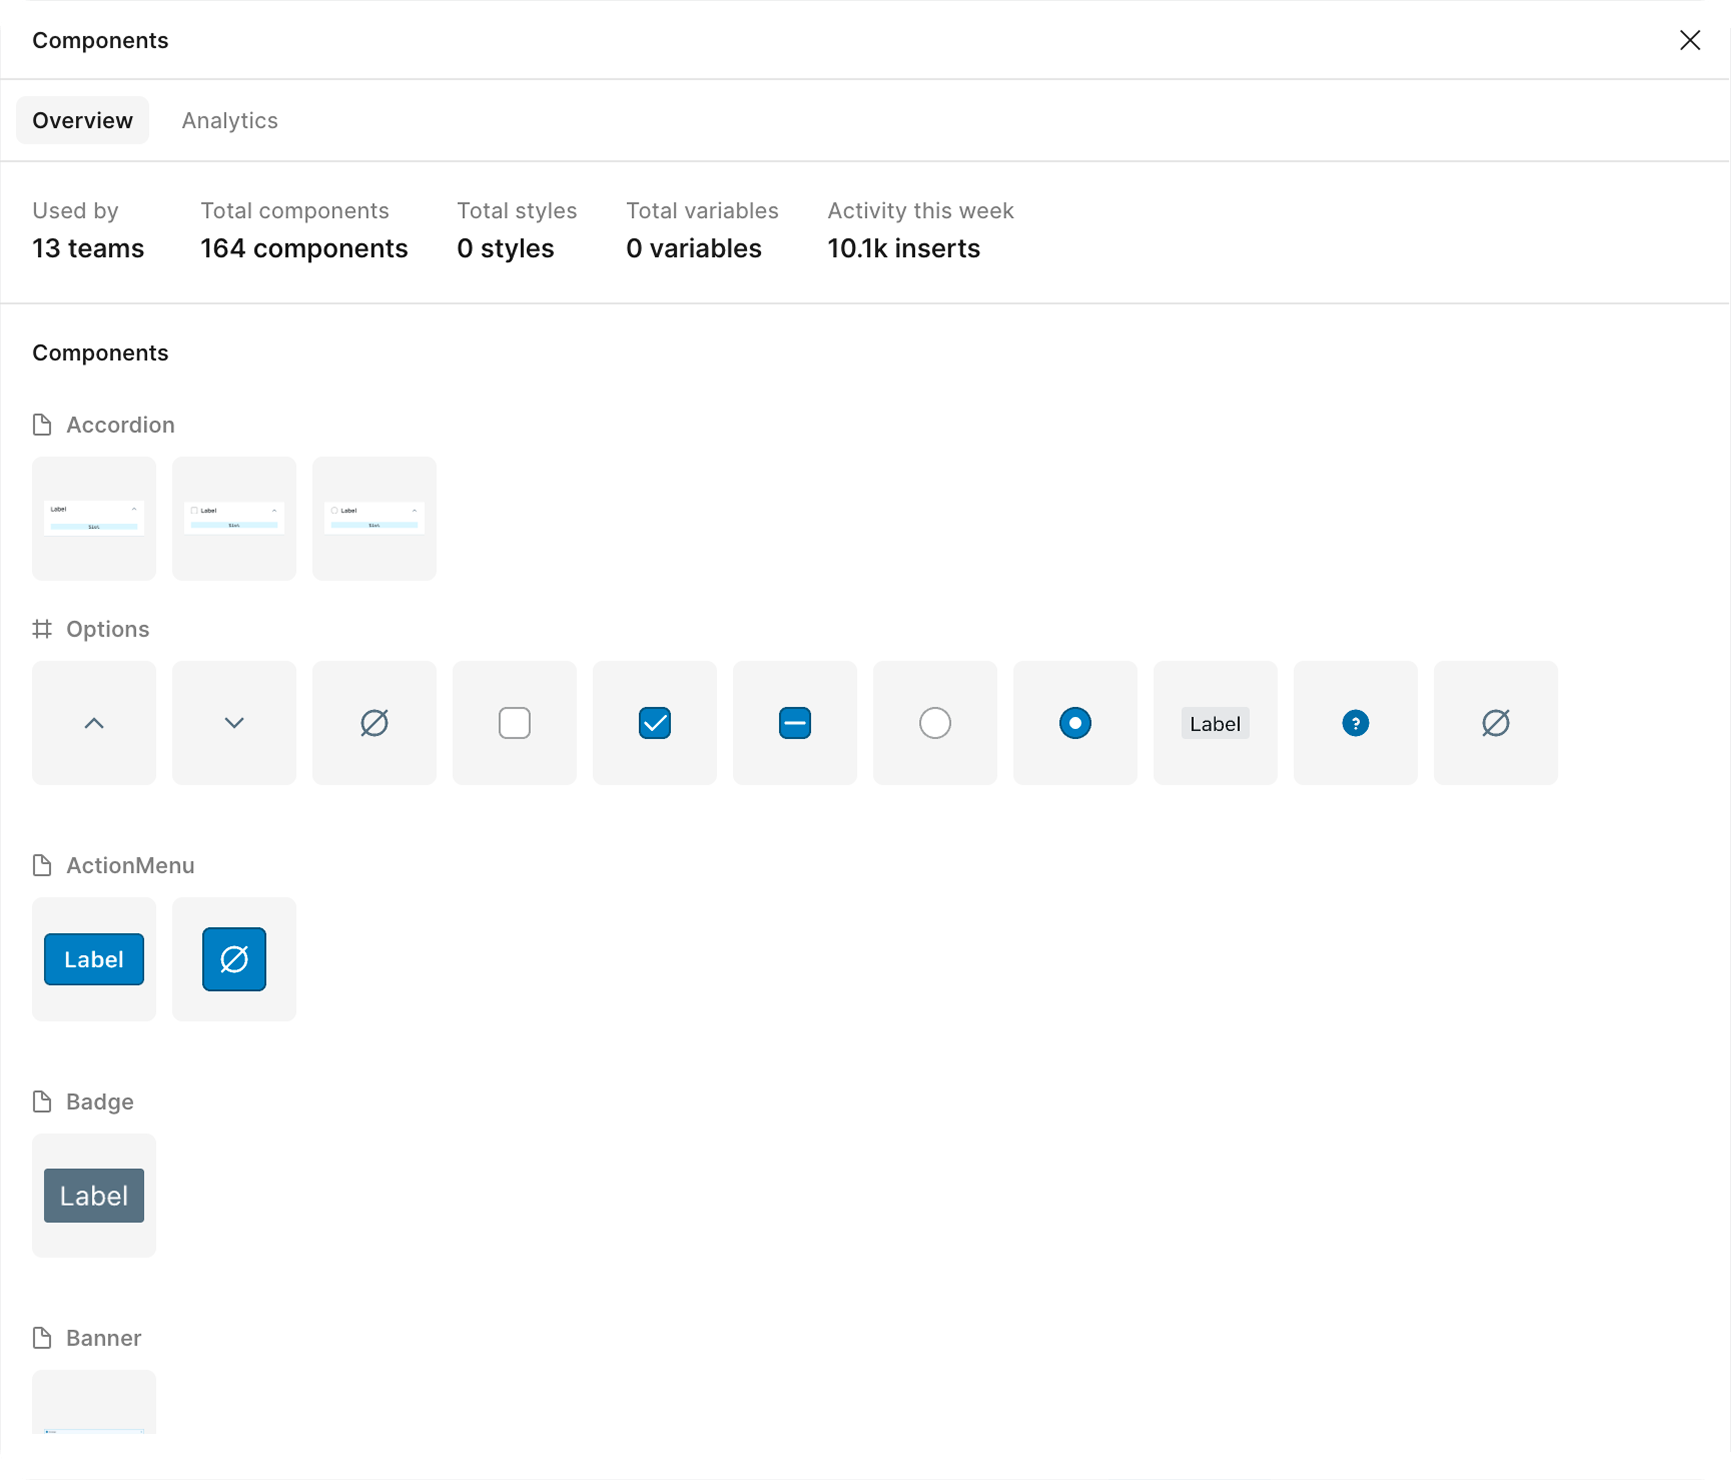Select the blue empty-slot icon in ActionMenu
This screenshot has height=1480, width=1731.
(234, 959)
